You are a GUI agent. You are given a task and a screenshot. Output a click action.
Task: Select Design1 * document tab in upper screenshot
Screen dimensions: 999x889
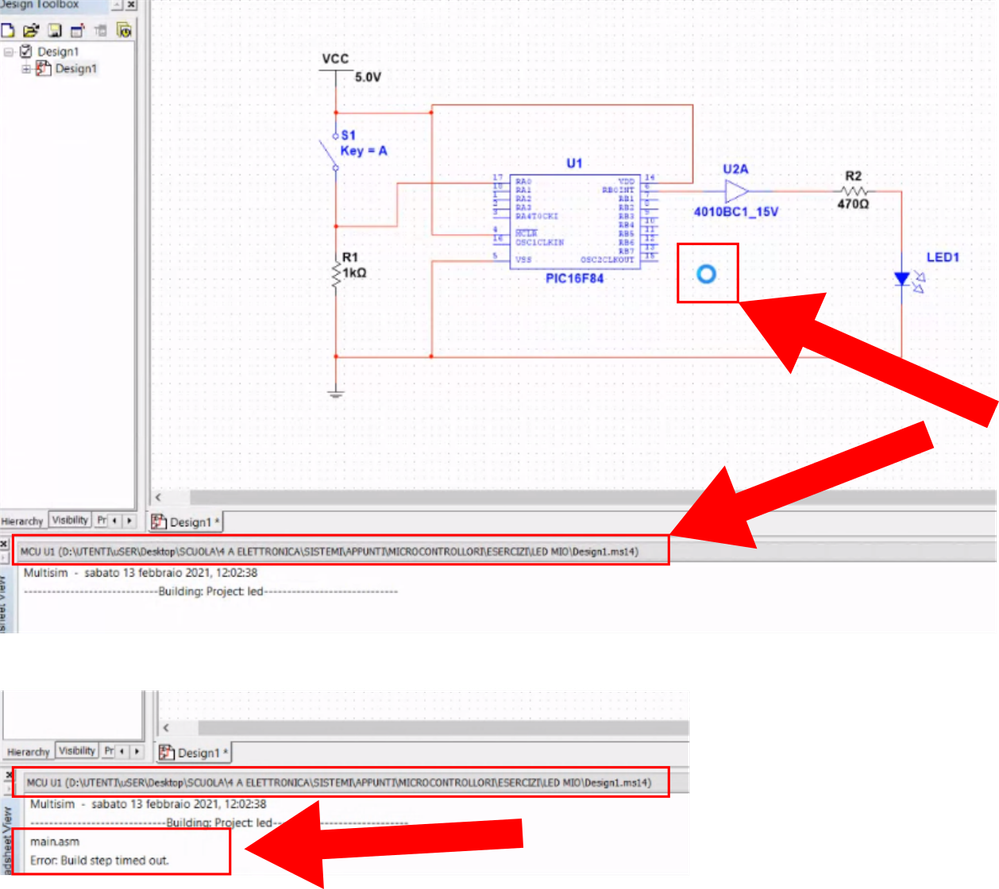pyautogui.click(x=186, y=522)
